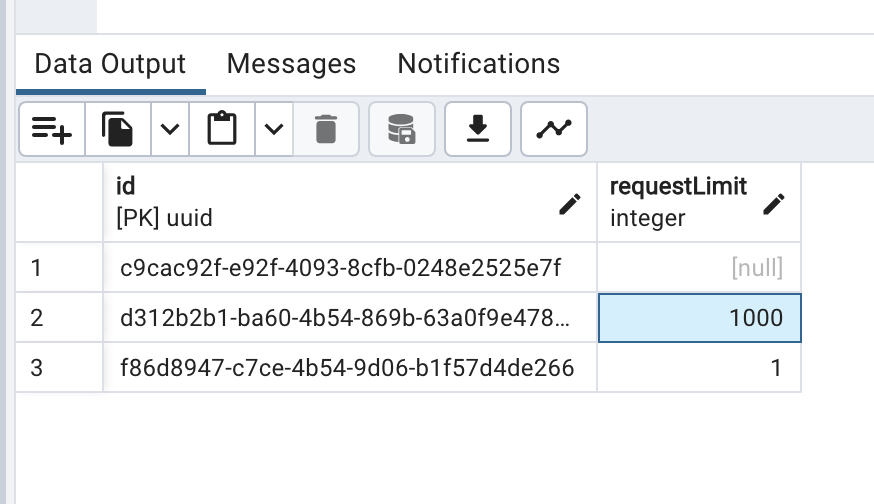Screen dimensions: 874x504
Task: Click the uuid cell starting with f86d8947
Action: [350, 368]
